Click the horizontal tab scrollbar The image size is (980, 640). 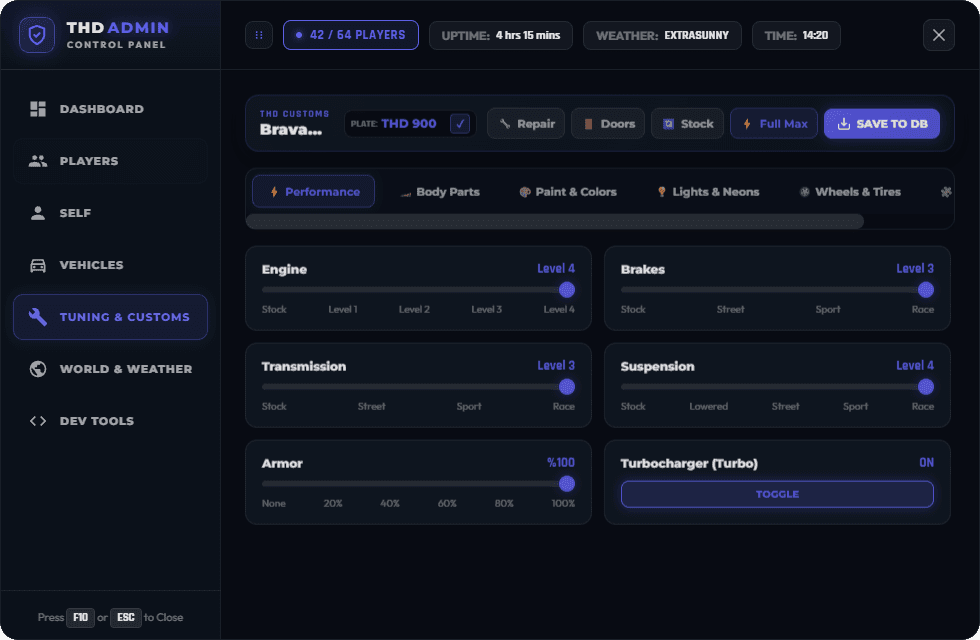[x=555, y=221]
